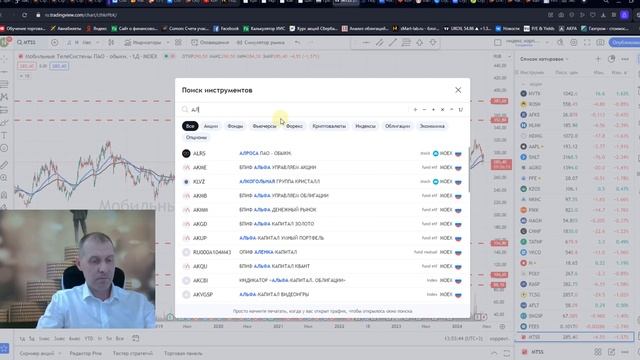Open go-to-date calendar icon
This screenshot has height=360, width=640.
[136, 338]
